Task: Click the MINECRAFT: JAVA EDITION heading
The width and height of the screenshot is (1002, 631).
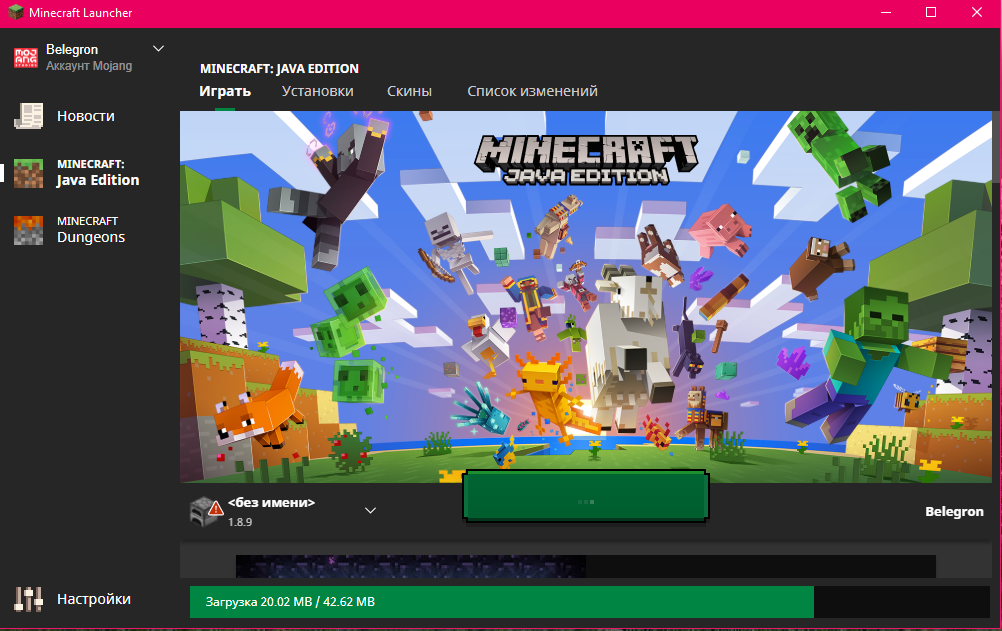Action: [x=279, y=68]
